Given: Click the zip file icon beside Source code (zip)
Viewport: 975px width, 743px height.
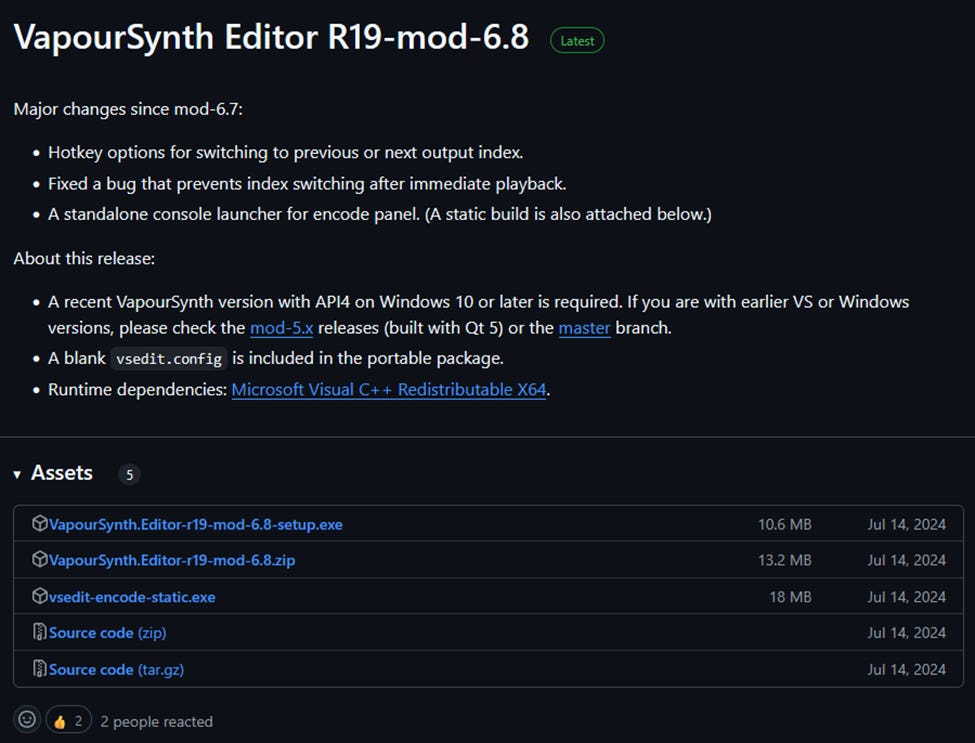Looking at the screenshot, I should coord(40,632).
